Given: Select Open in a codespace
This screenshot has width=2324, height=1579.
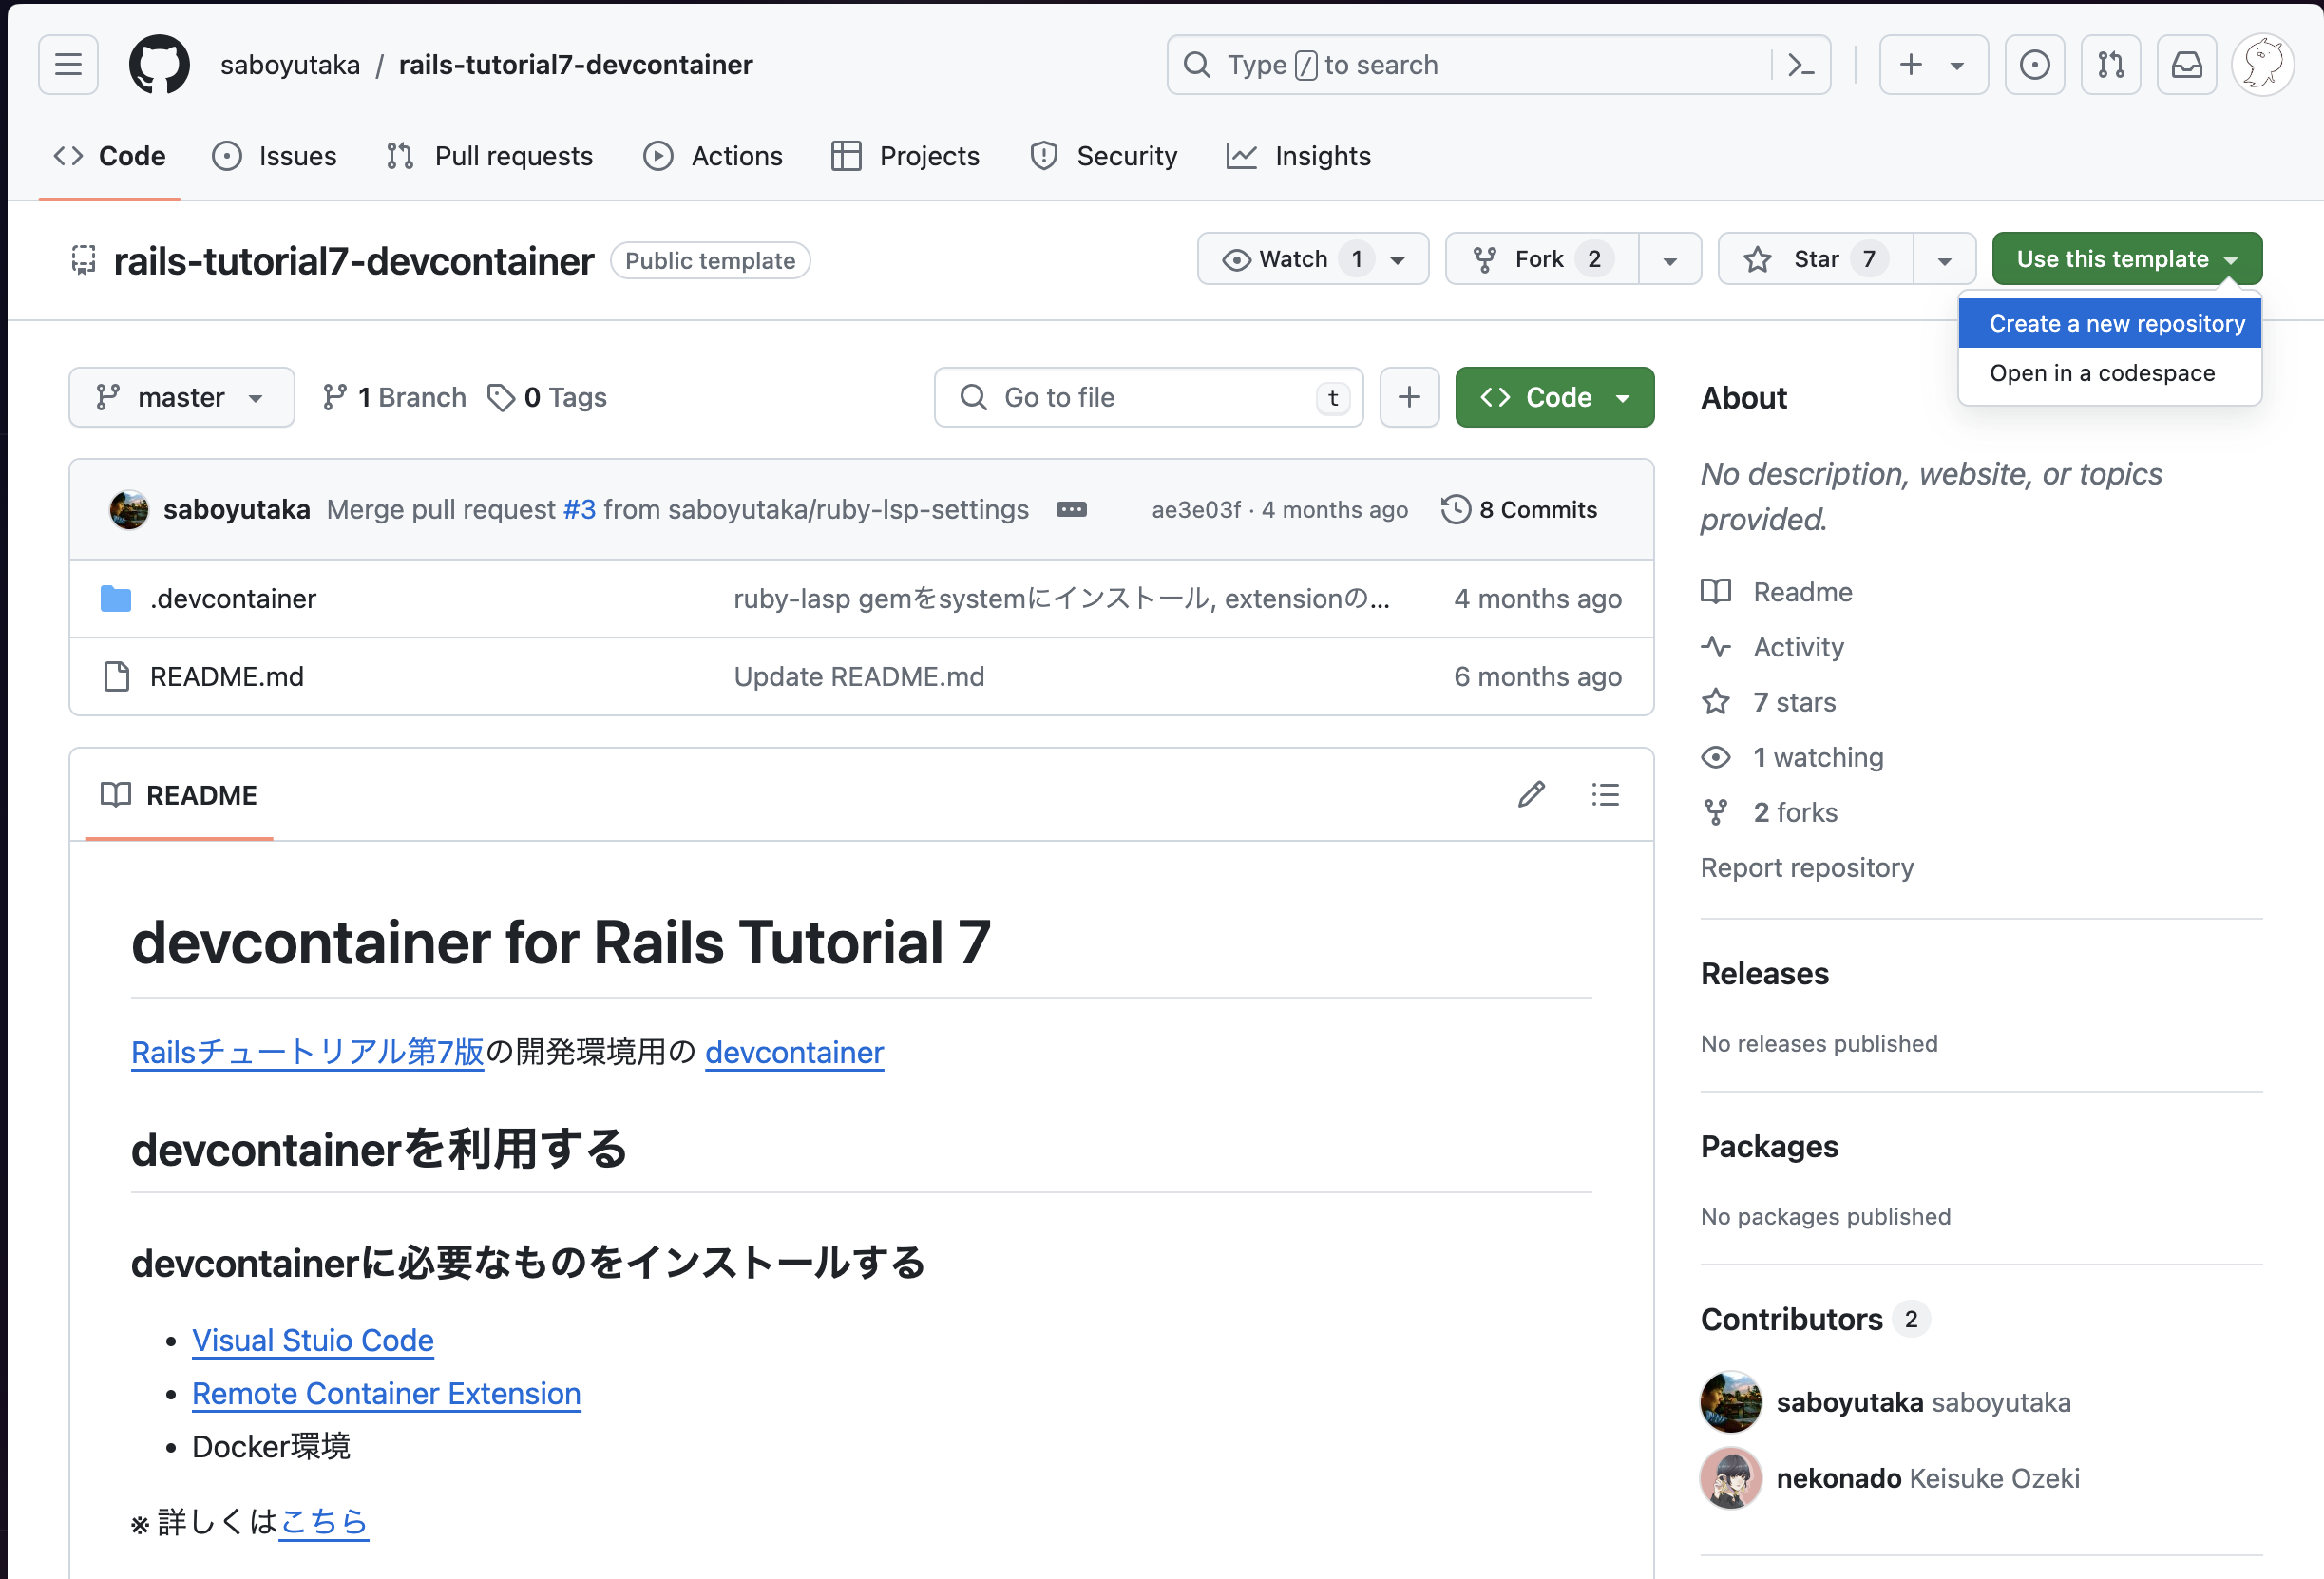Looking at the screenshot, I should [2109, 373].
